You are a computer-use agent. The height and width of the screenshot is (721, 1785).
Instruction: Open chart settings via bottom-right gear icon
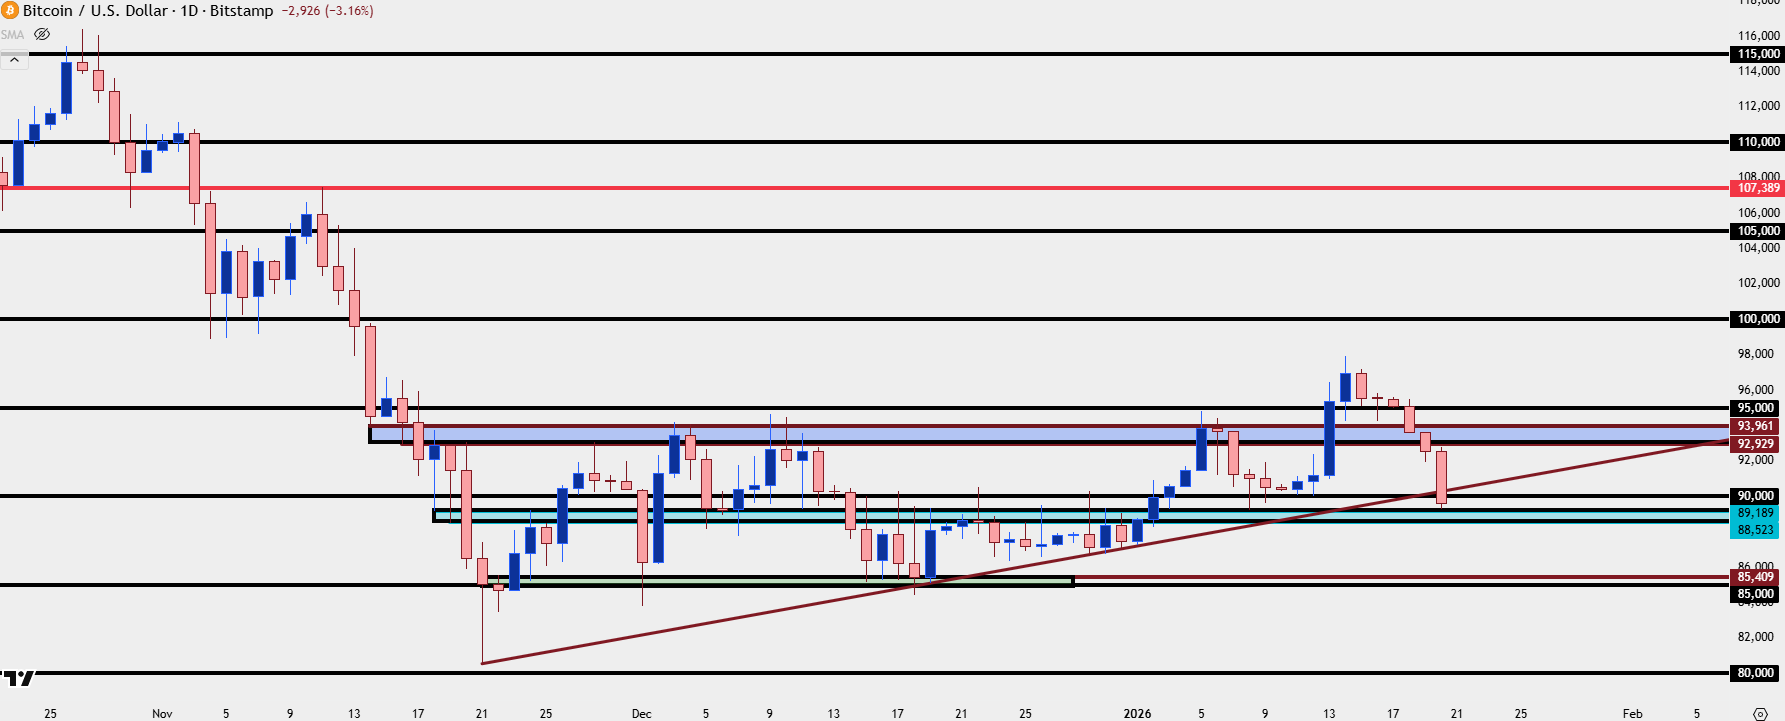point(1760,713)
